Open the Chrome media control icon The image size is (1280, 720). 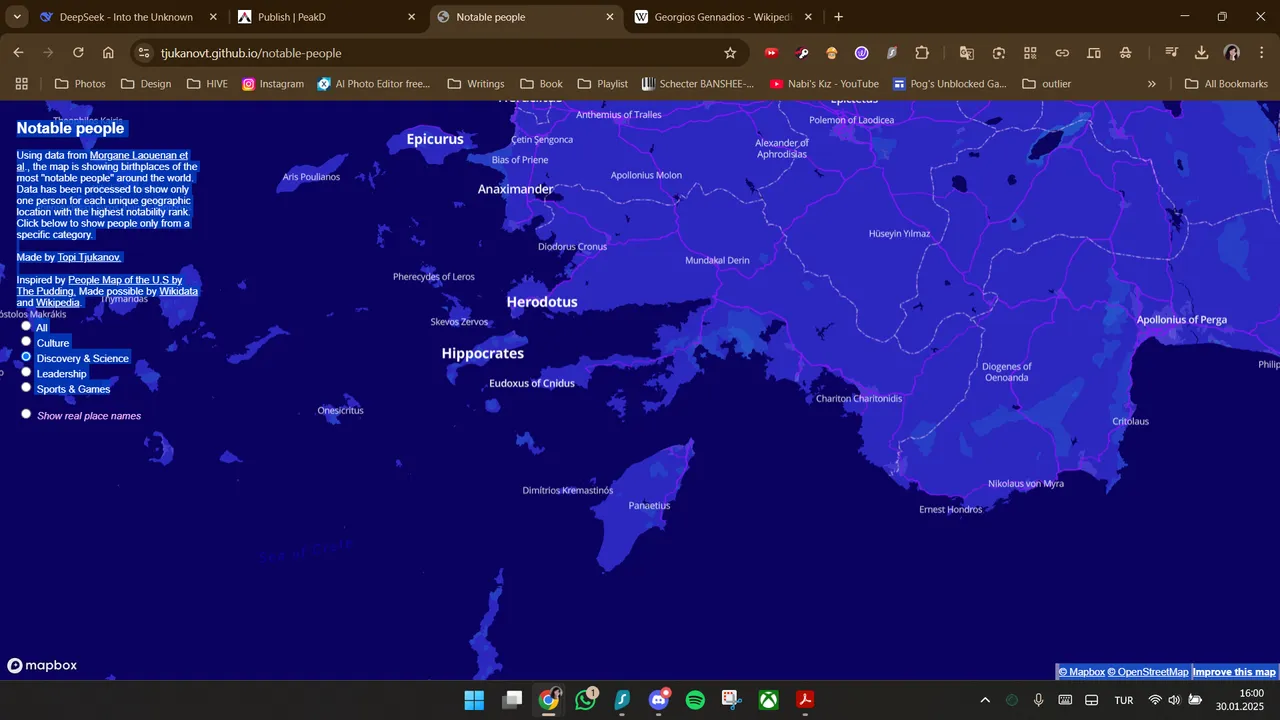tap(1171, 53)
